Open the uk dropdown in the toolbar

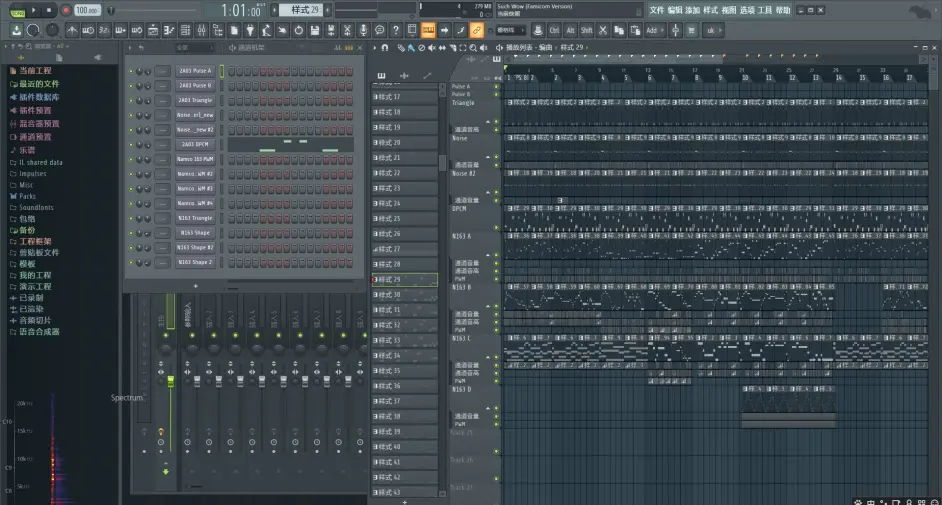tap(714, 30)
